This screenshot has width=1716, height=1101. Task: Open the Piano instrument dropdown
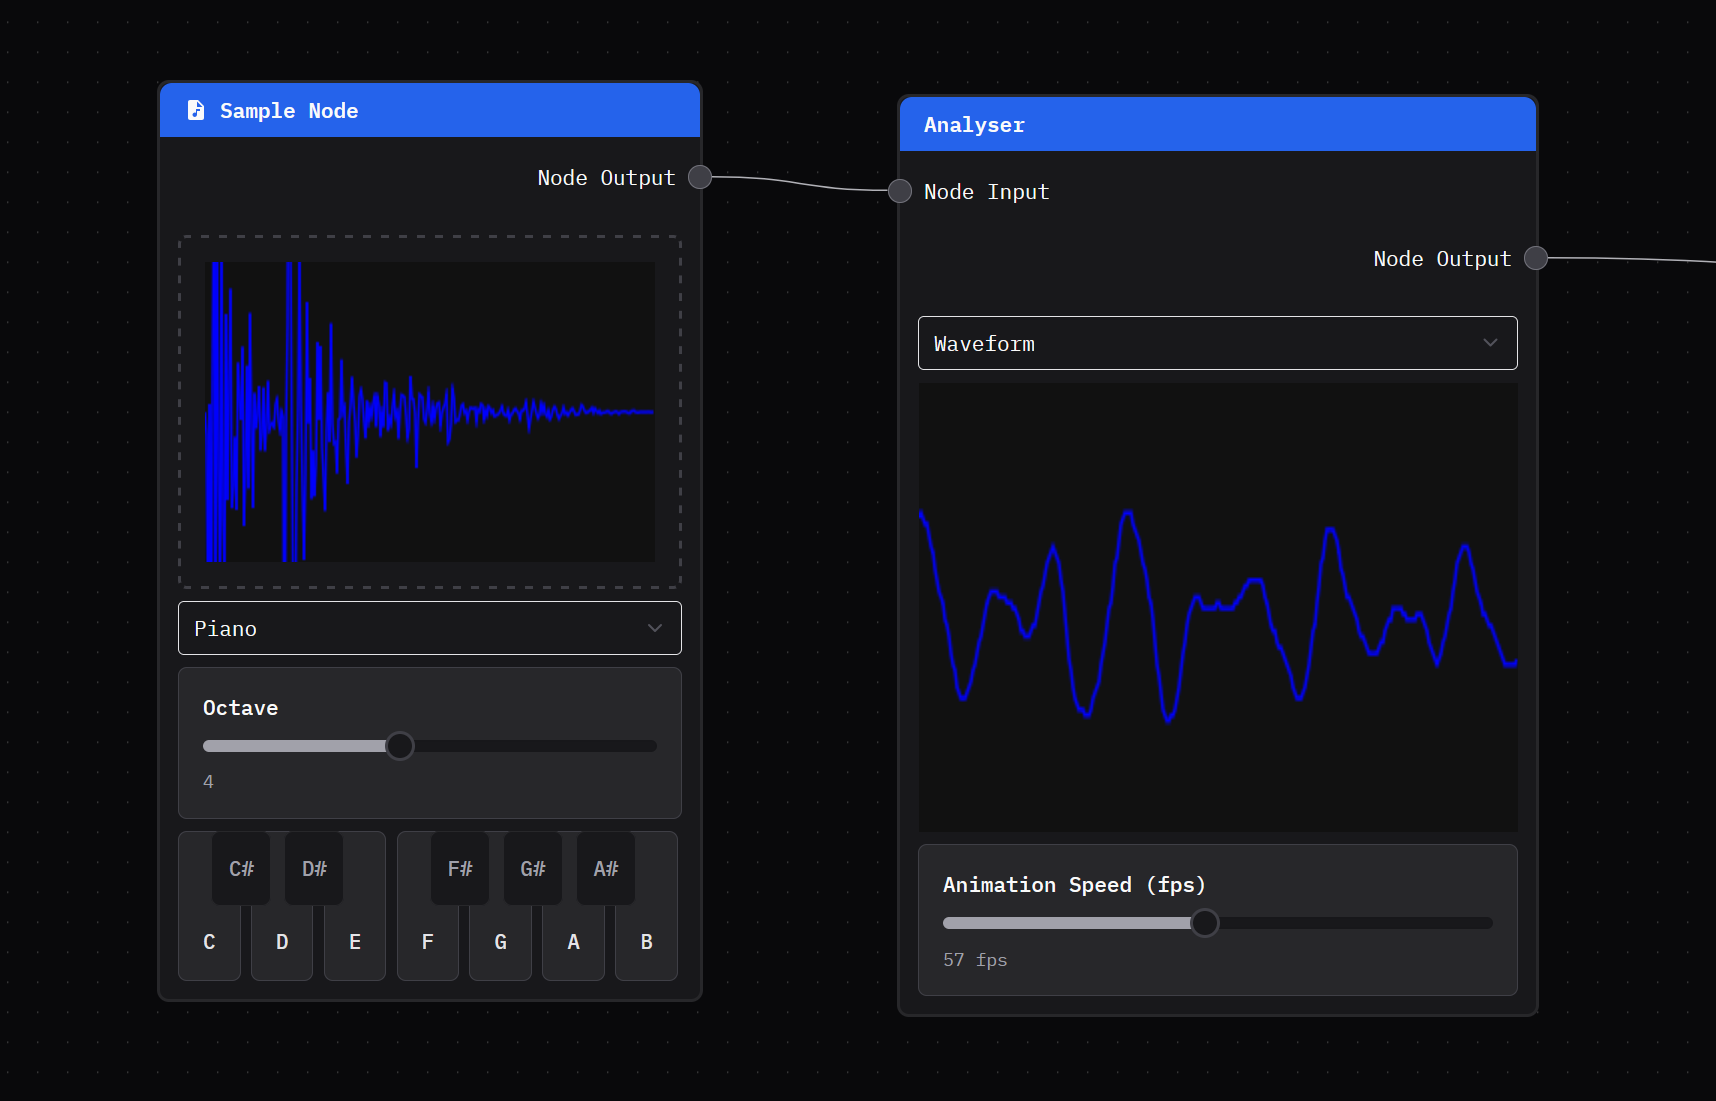click(x=429, y=628)
